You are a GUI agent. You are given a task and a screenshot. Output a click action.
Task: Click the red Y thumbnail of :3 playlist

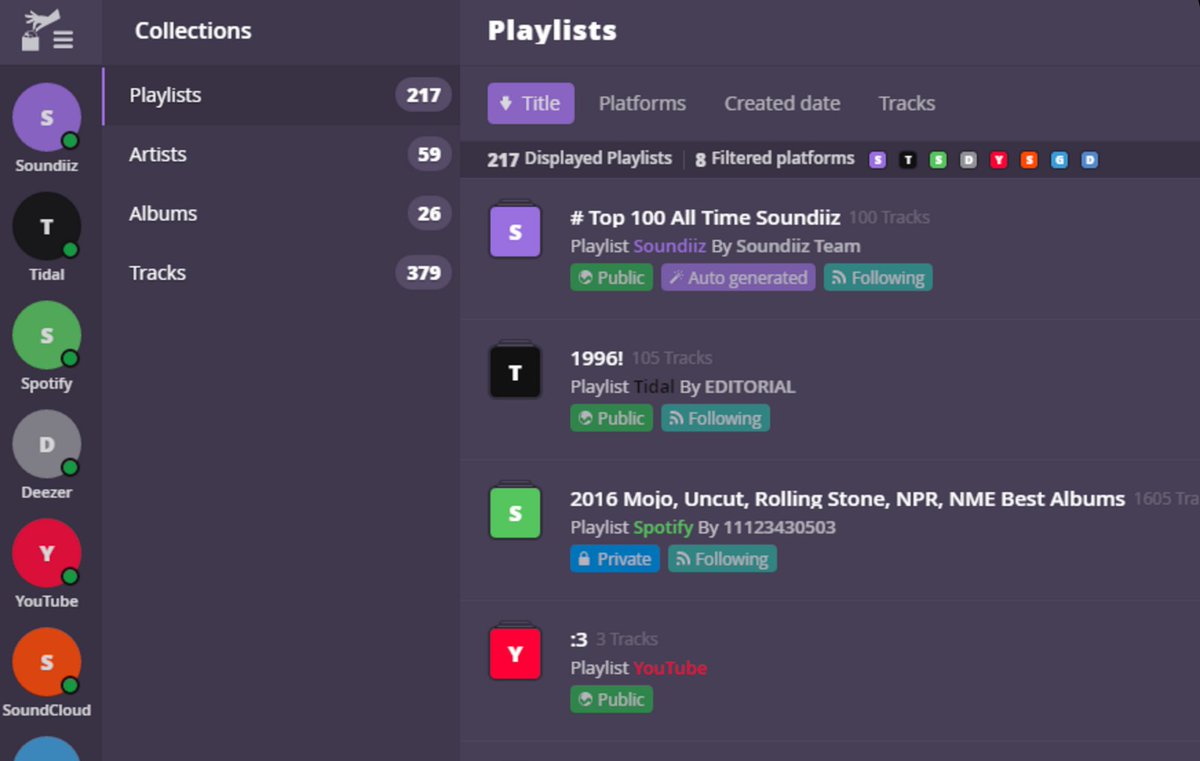coord(515,654)
